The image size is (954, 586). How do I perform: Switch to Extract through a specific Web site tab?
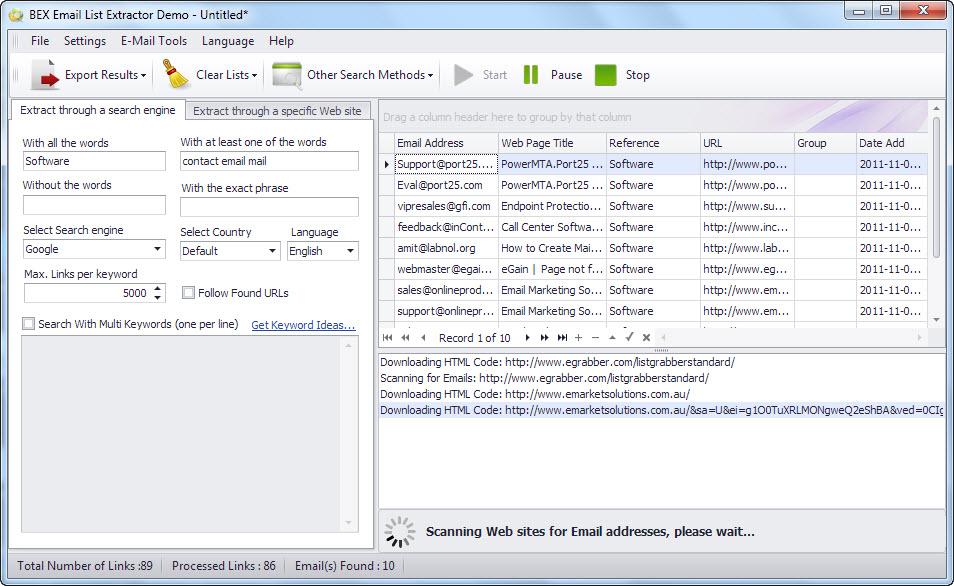[x=277, y=111]
